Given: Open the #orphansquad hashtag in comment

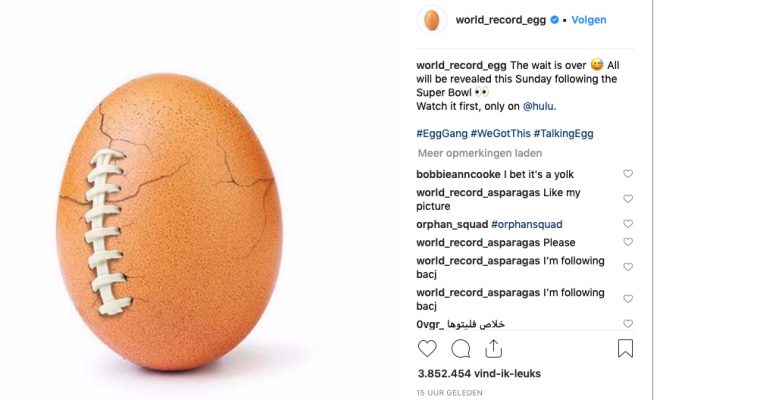Looking at the screenshot, I should click(x=526, y=224).
